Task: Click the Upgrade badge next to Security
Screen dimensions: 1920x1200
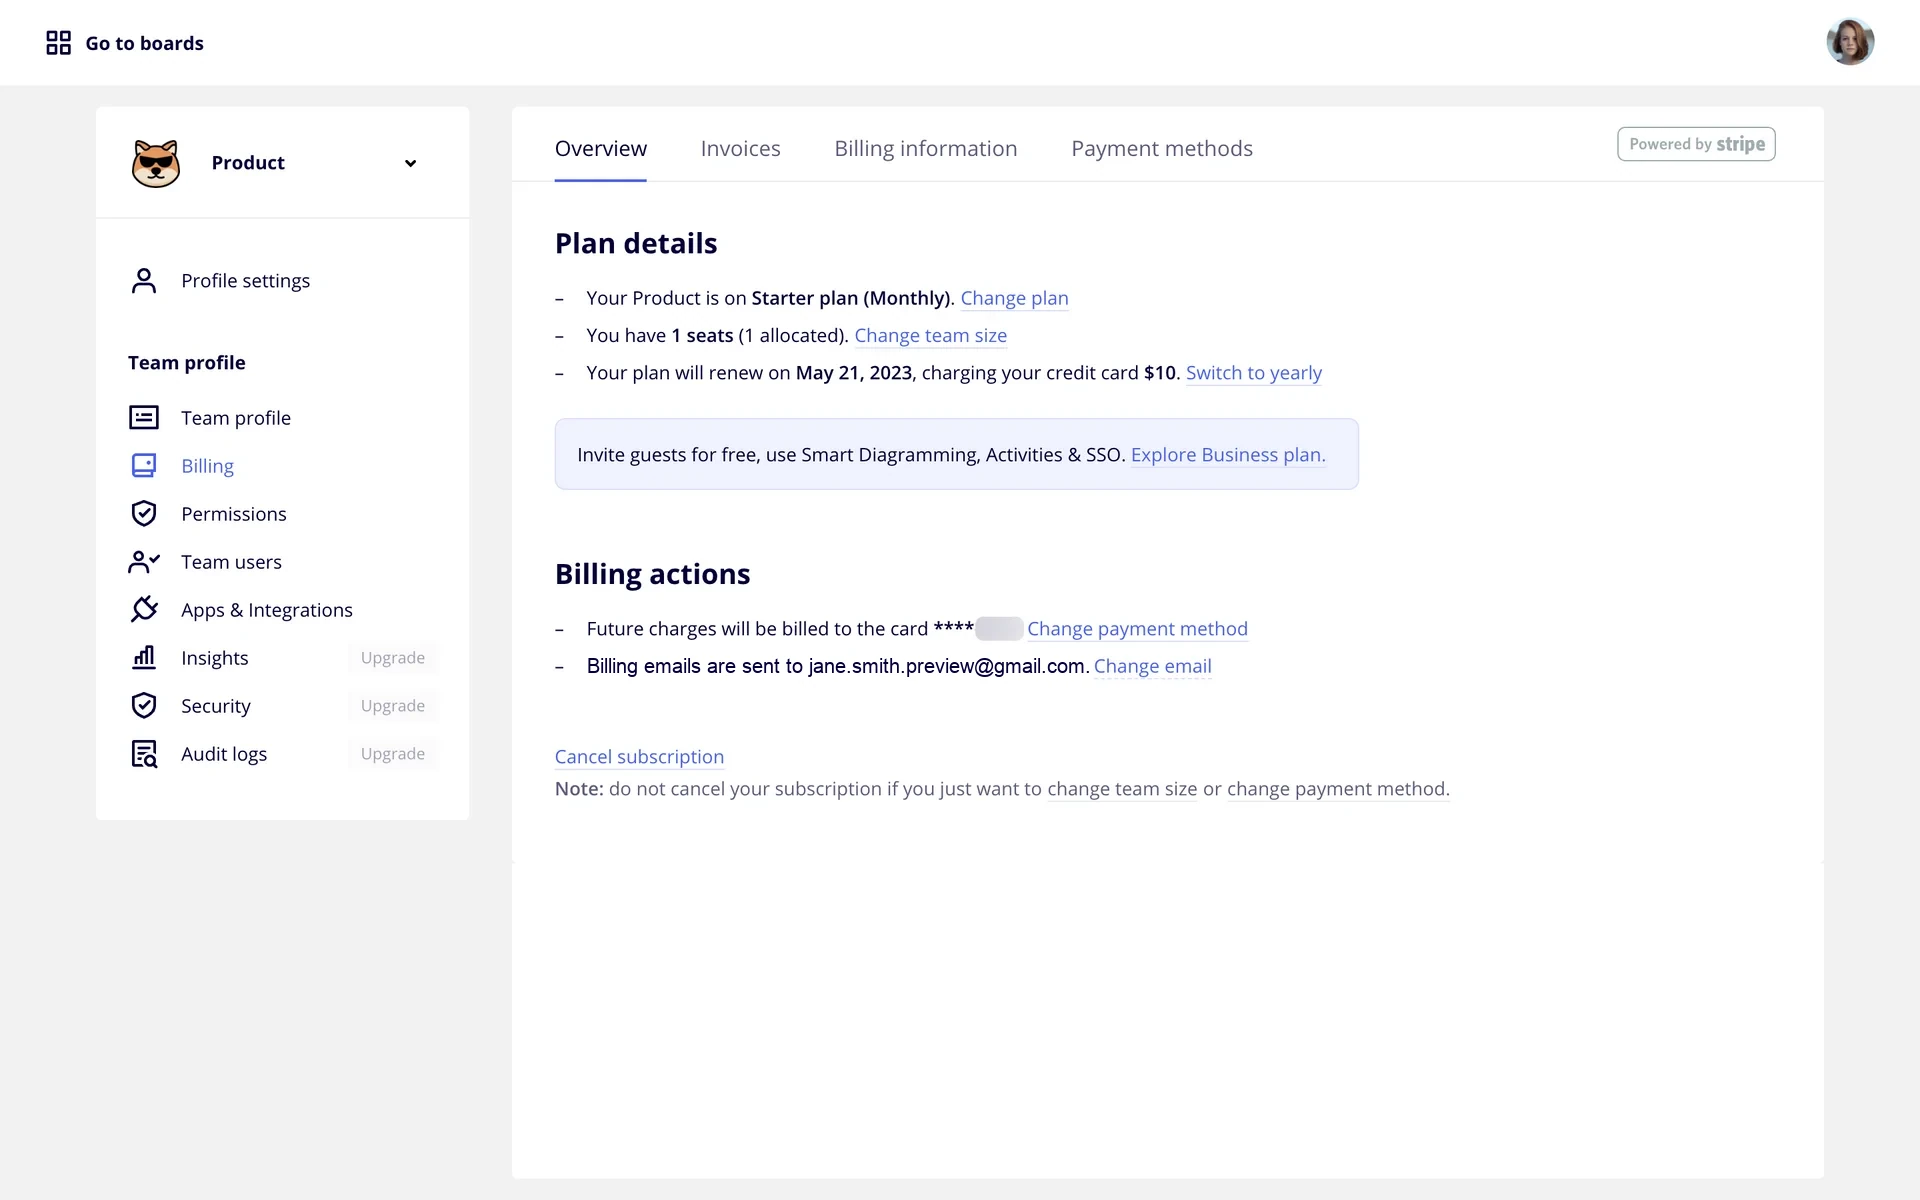Action: pyautogui.click(x=393, y=706)
